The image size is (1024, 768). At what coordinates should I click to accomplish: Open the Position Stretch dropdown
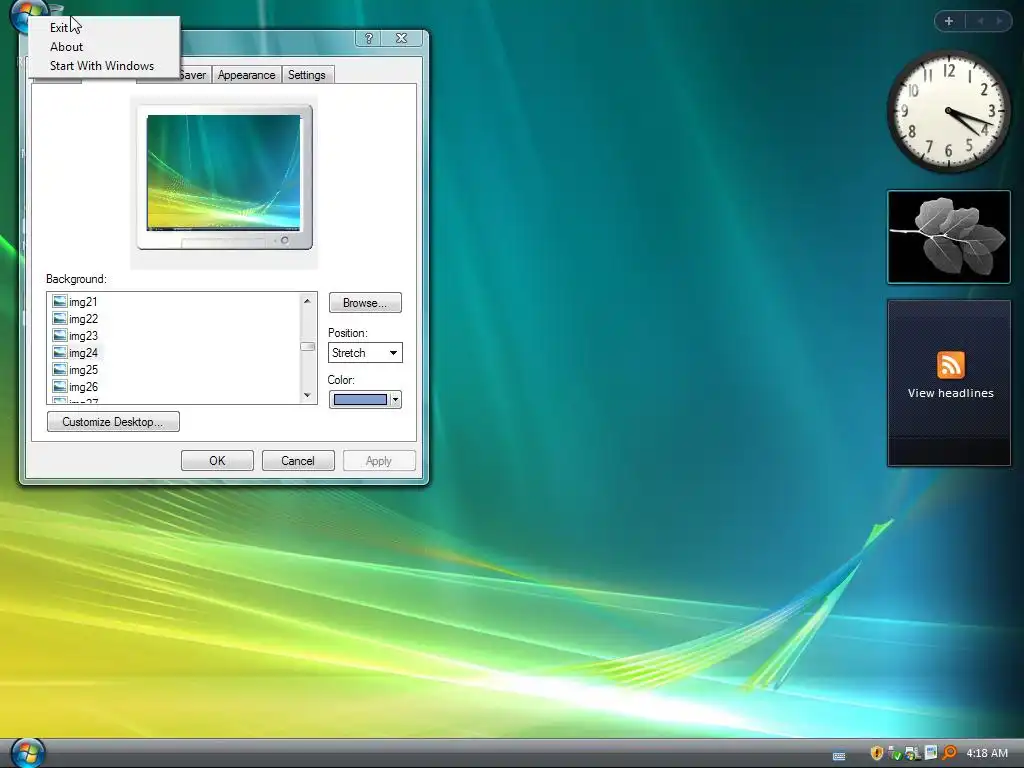pyautogui.click(x=365, y=353)
